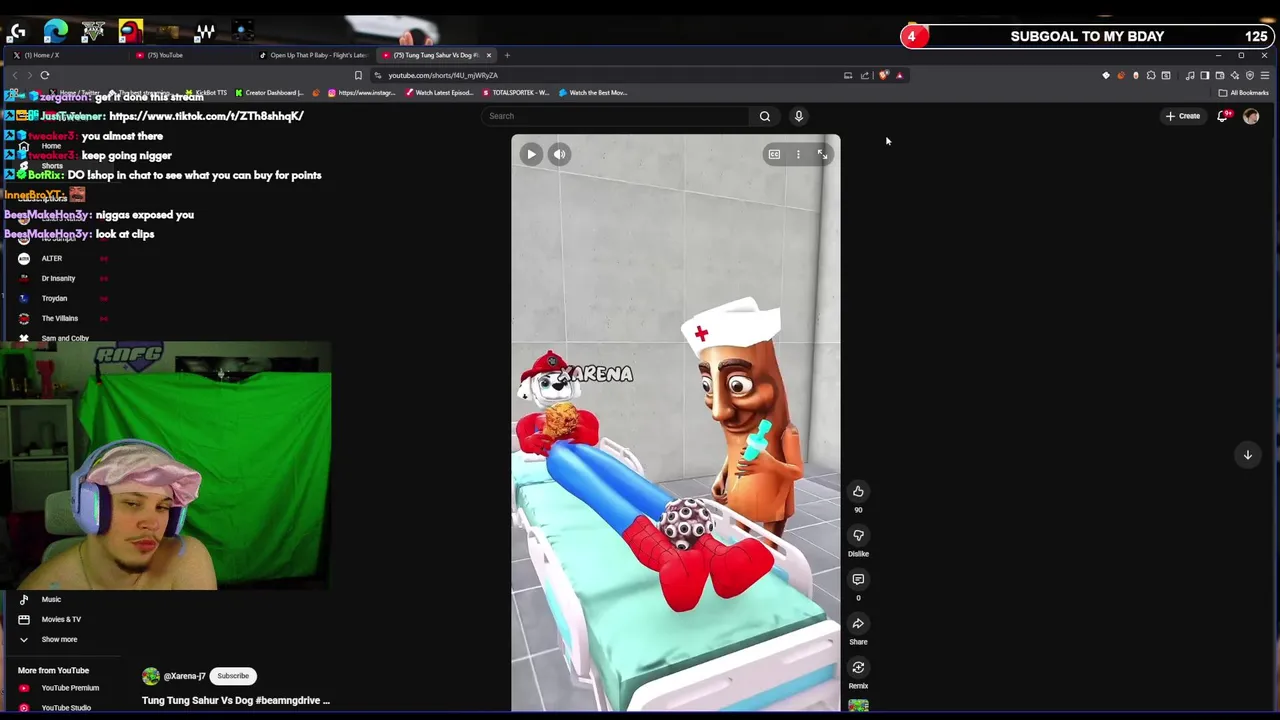Viewport: 1280px width, 720px height.
Task: Open browser main hamburger menu
Action: click(x=1264, y=75)
